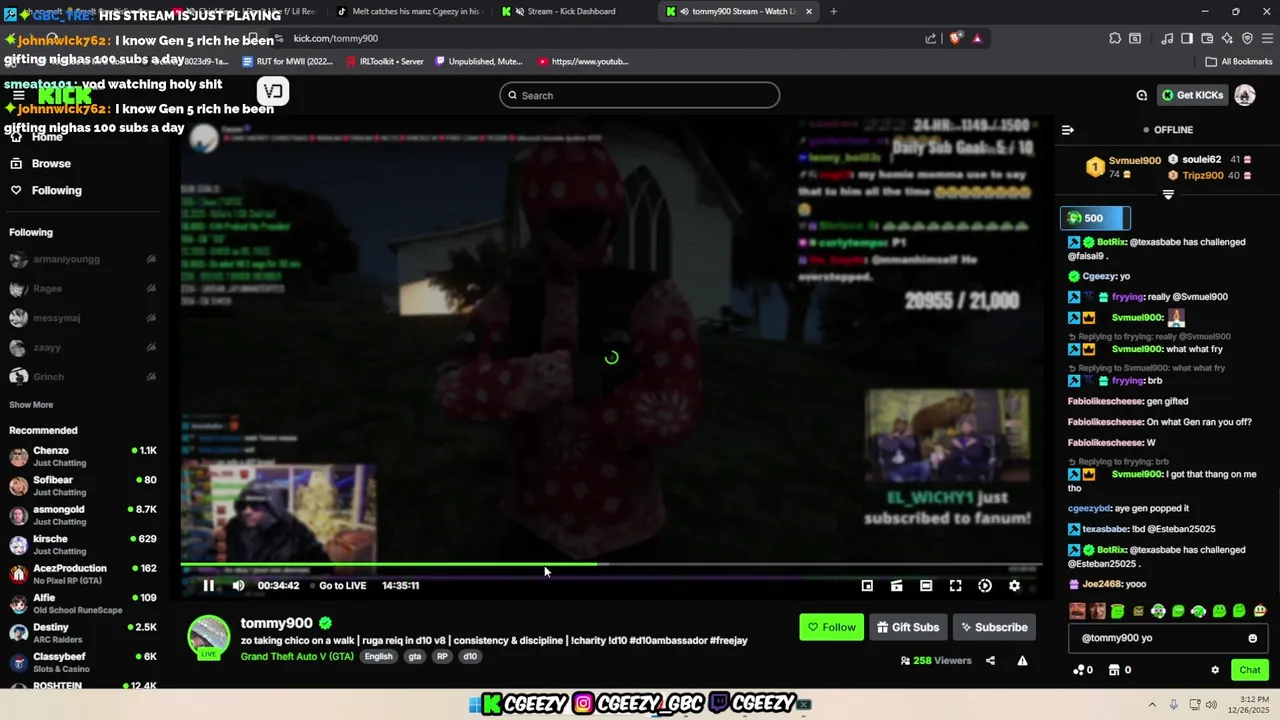Show hidden system tray icons chevron
The width and height of the screenshot is (1280, 720).
1152,704
